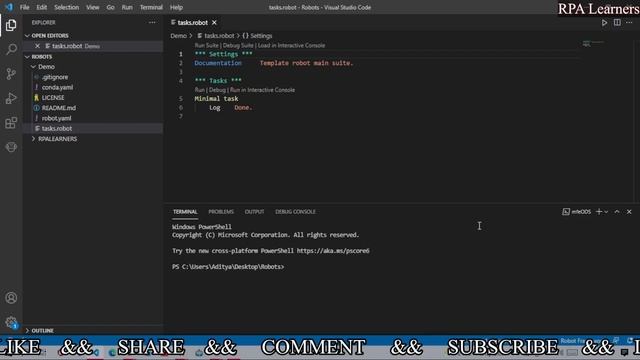
Task: Open the Extensions view icon
Action: (x=11, y=123)
